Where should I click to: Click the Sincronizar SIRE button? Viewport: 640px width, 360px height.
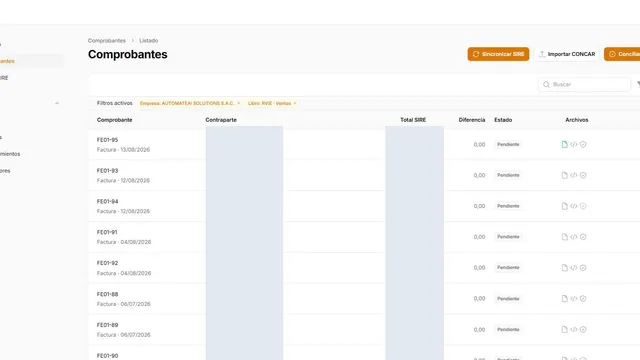click(498, 54)
